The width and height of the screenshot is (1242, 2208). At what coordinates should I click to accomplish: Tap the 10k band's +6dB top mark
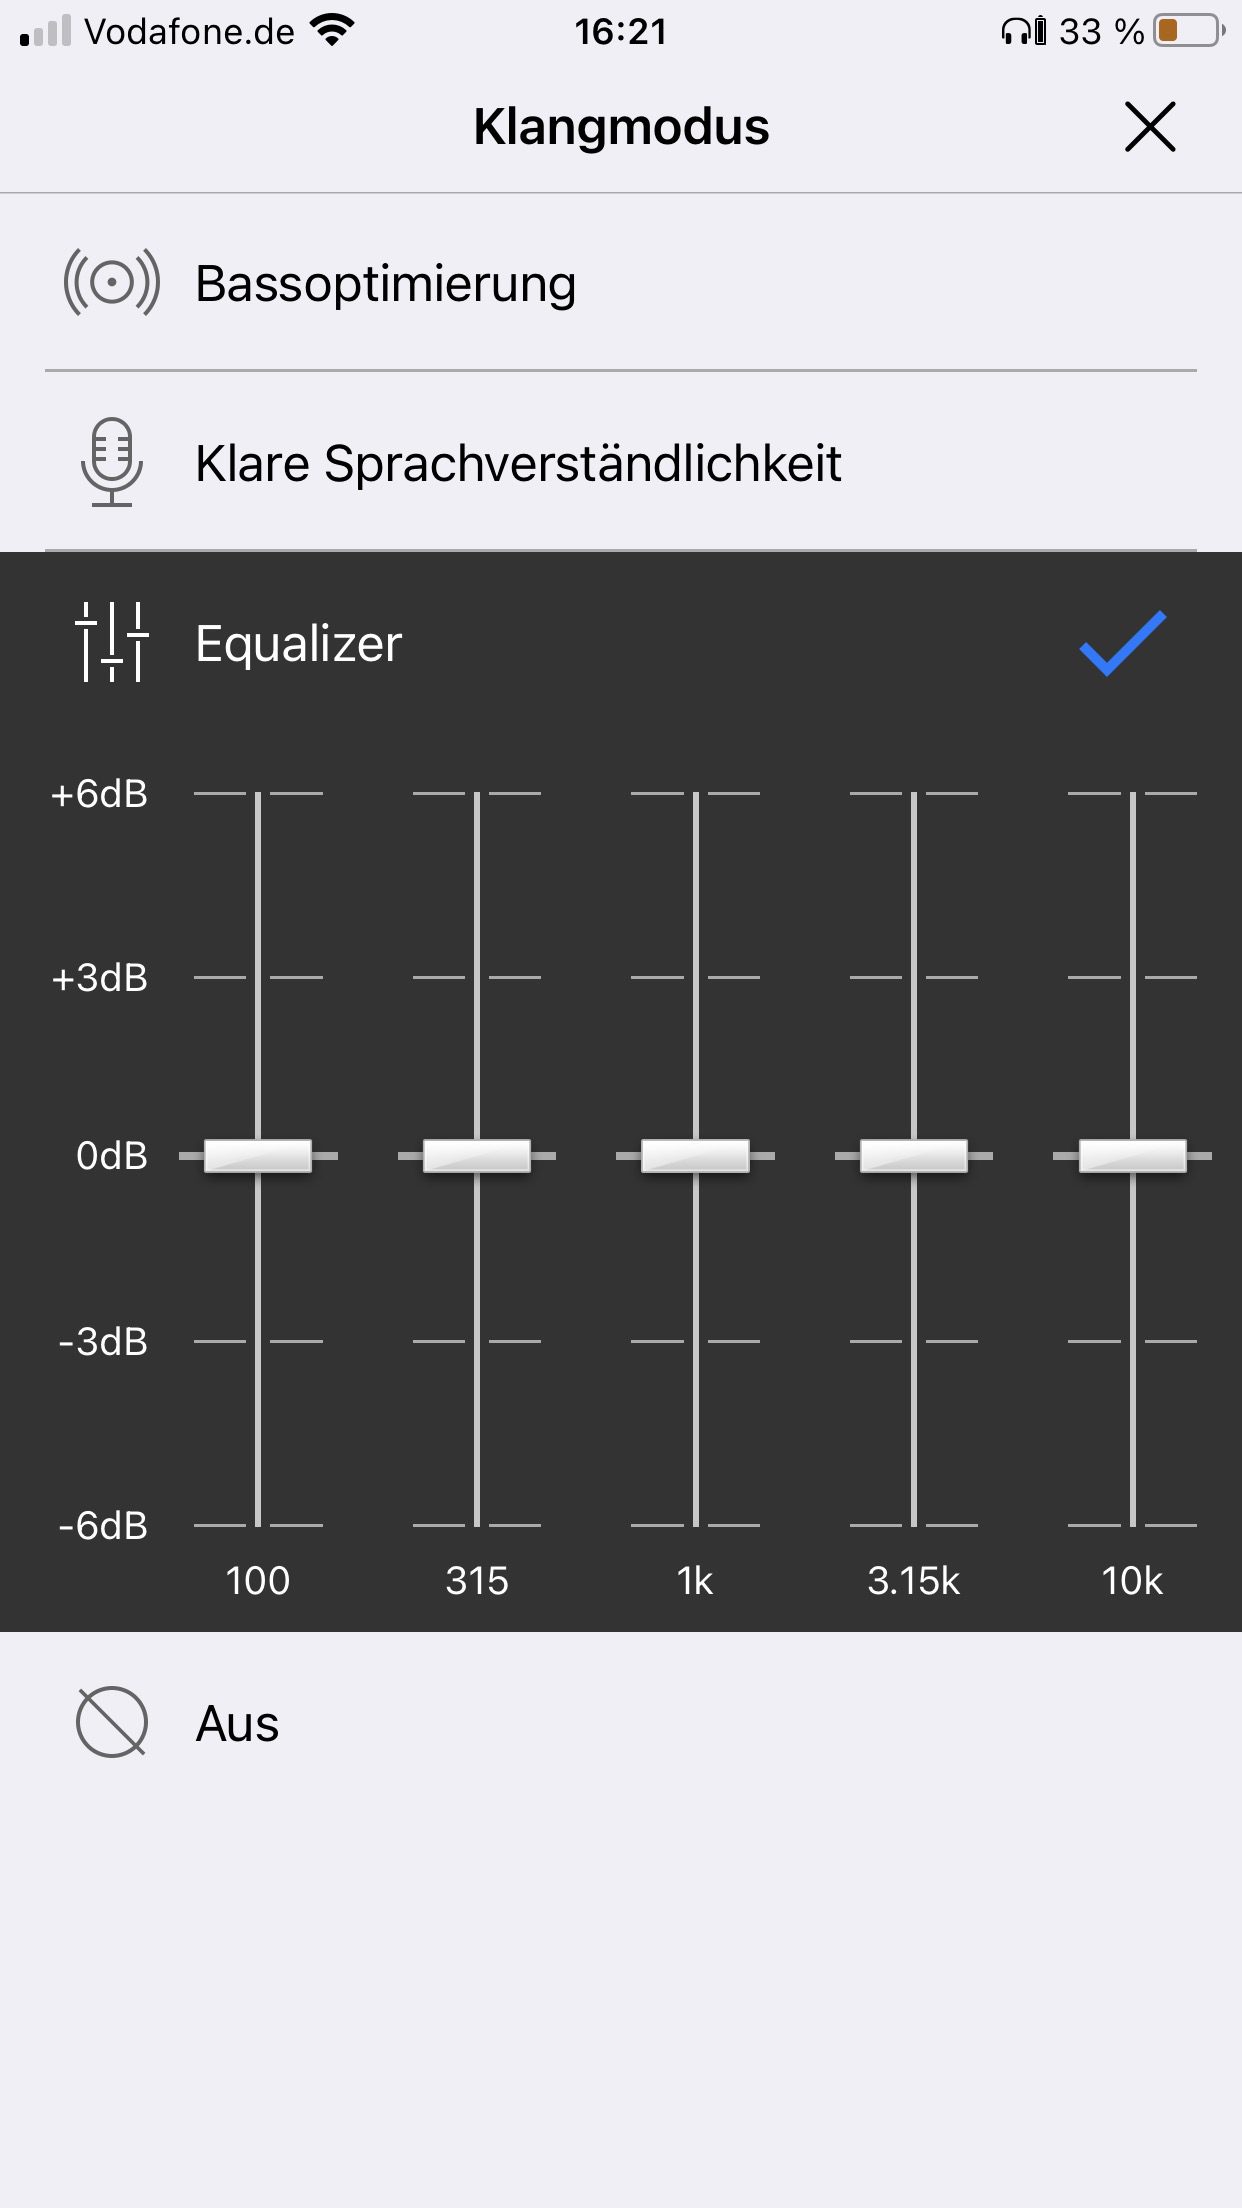pos(1132,794)
